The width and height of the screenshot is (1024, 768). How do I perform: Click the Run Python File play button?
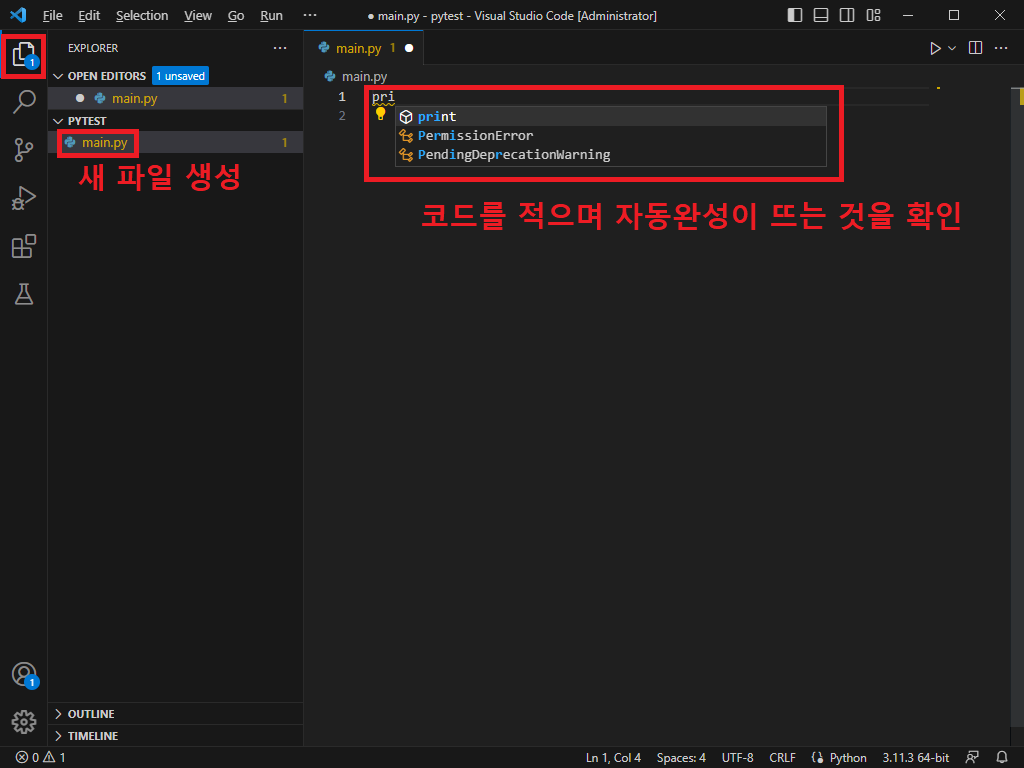(935, 48)
